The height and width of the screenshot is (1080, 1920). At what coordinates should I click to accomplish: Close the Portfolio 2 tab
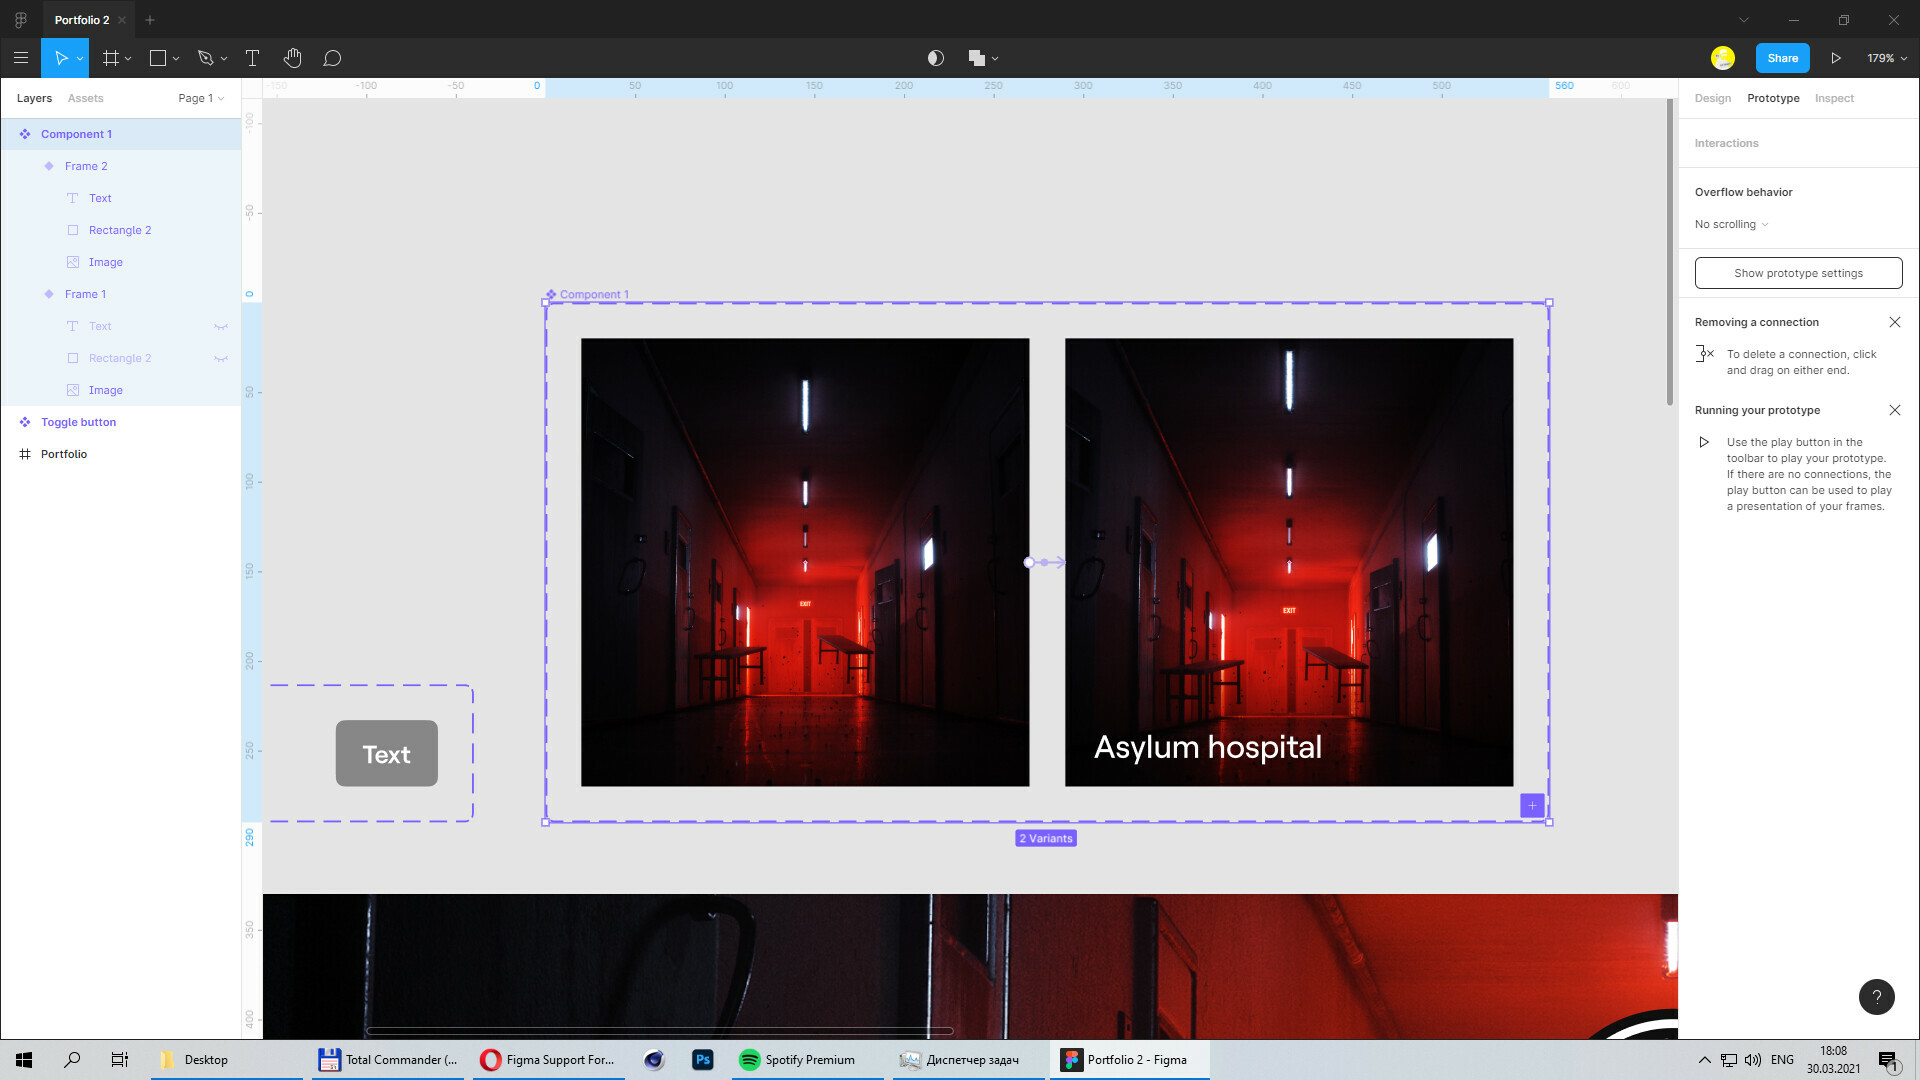pyautogui.click(x=122, y=20)
